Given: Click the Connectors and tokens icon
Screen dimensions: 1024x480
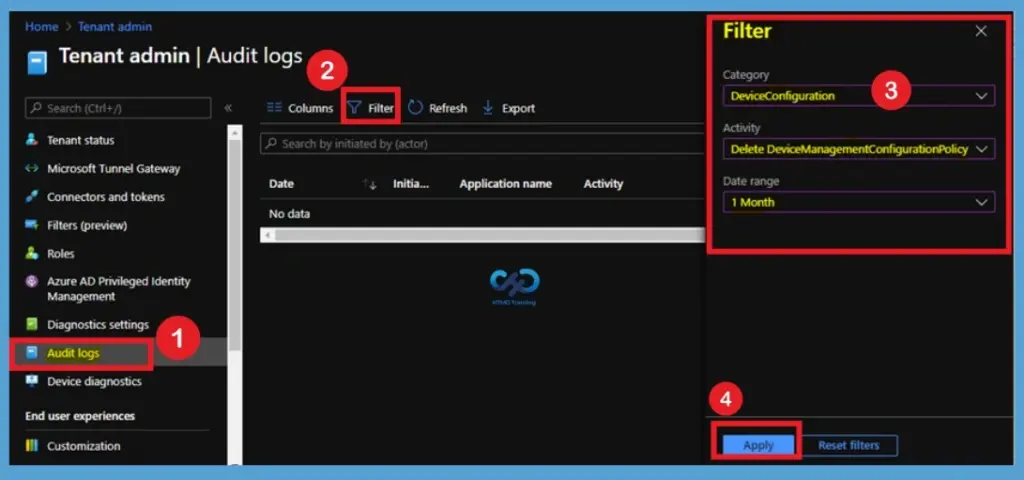Looking at the screenshot, I should click(x=31, y=197).
